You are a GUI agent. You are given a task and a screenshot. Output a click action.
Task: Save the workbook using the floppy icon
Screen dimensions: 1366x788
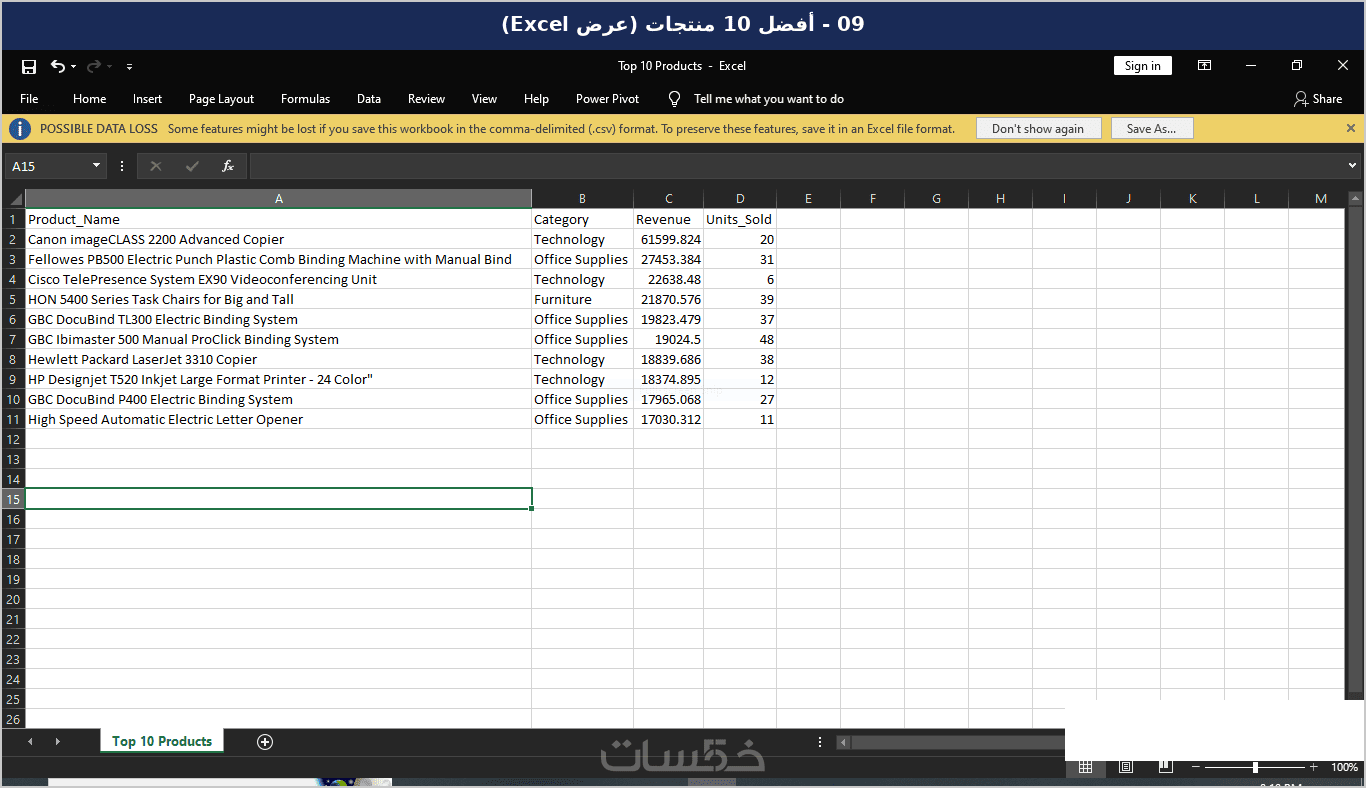(29, 66)
